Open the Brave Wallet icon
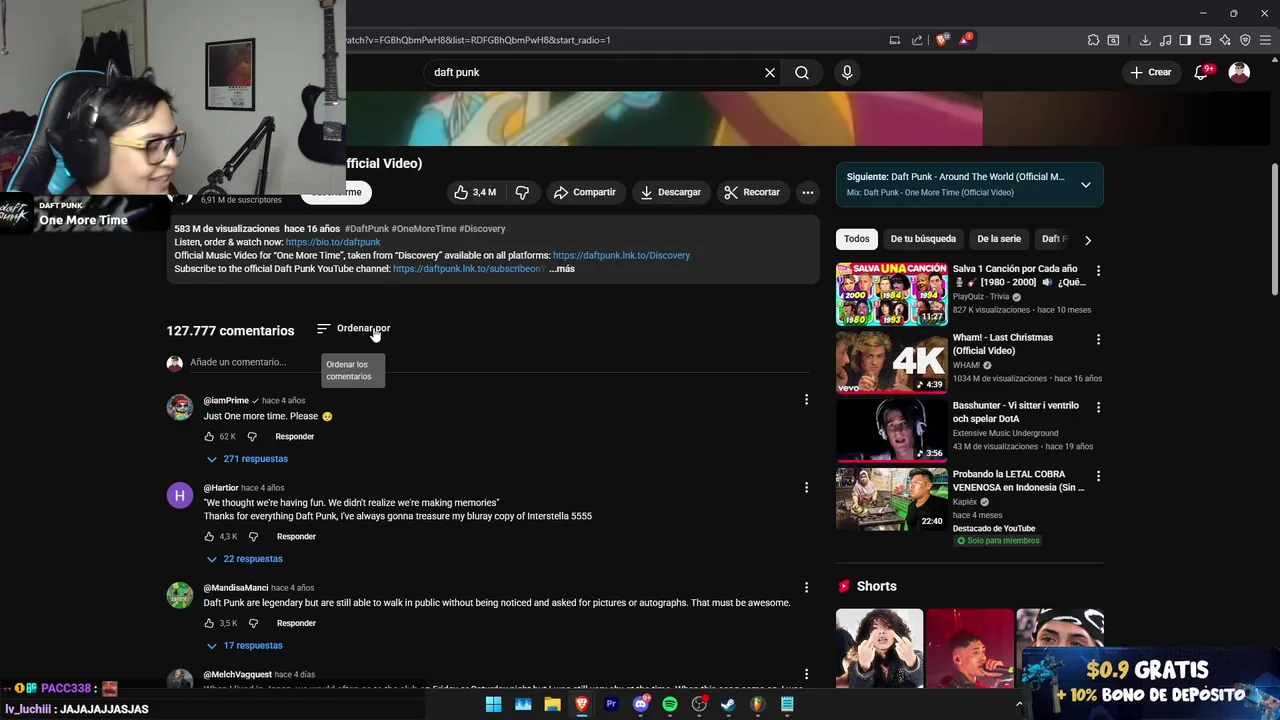 [x=1205, y=40]
